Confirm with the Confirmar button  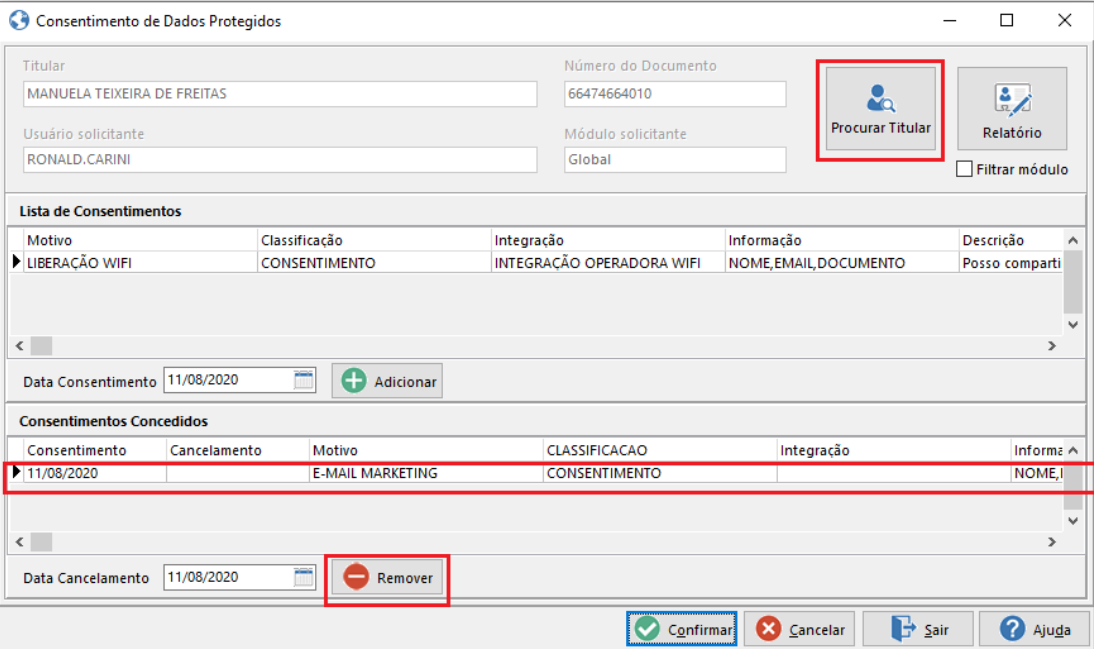pos(682,629)
